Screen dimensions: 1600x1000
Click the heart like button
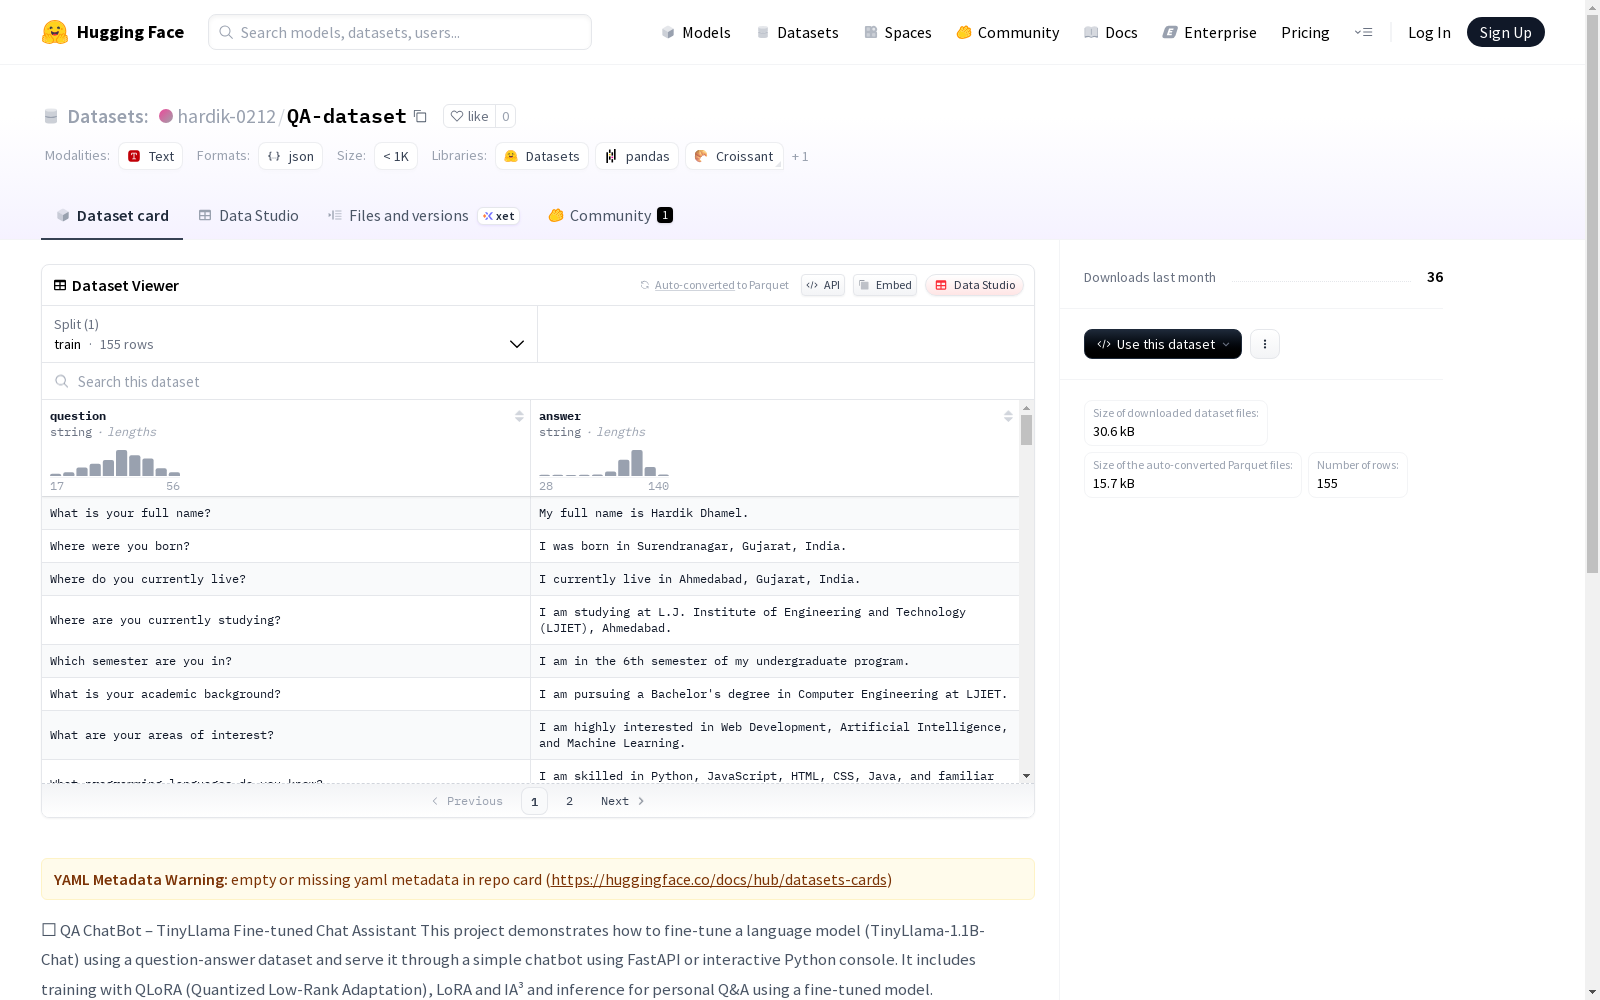coord(469,116)
